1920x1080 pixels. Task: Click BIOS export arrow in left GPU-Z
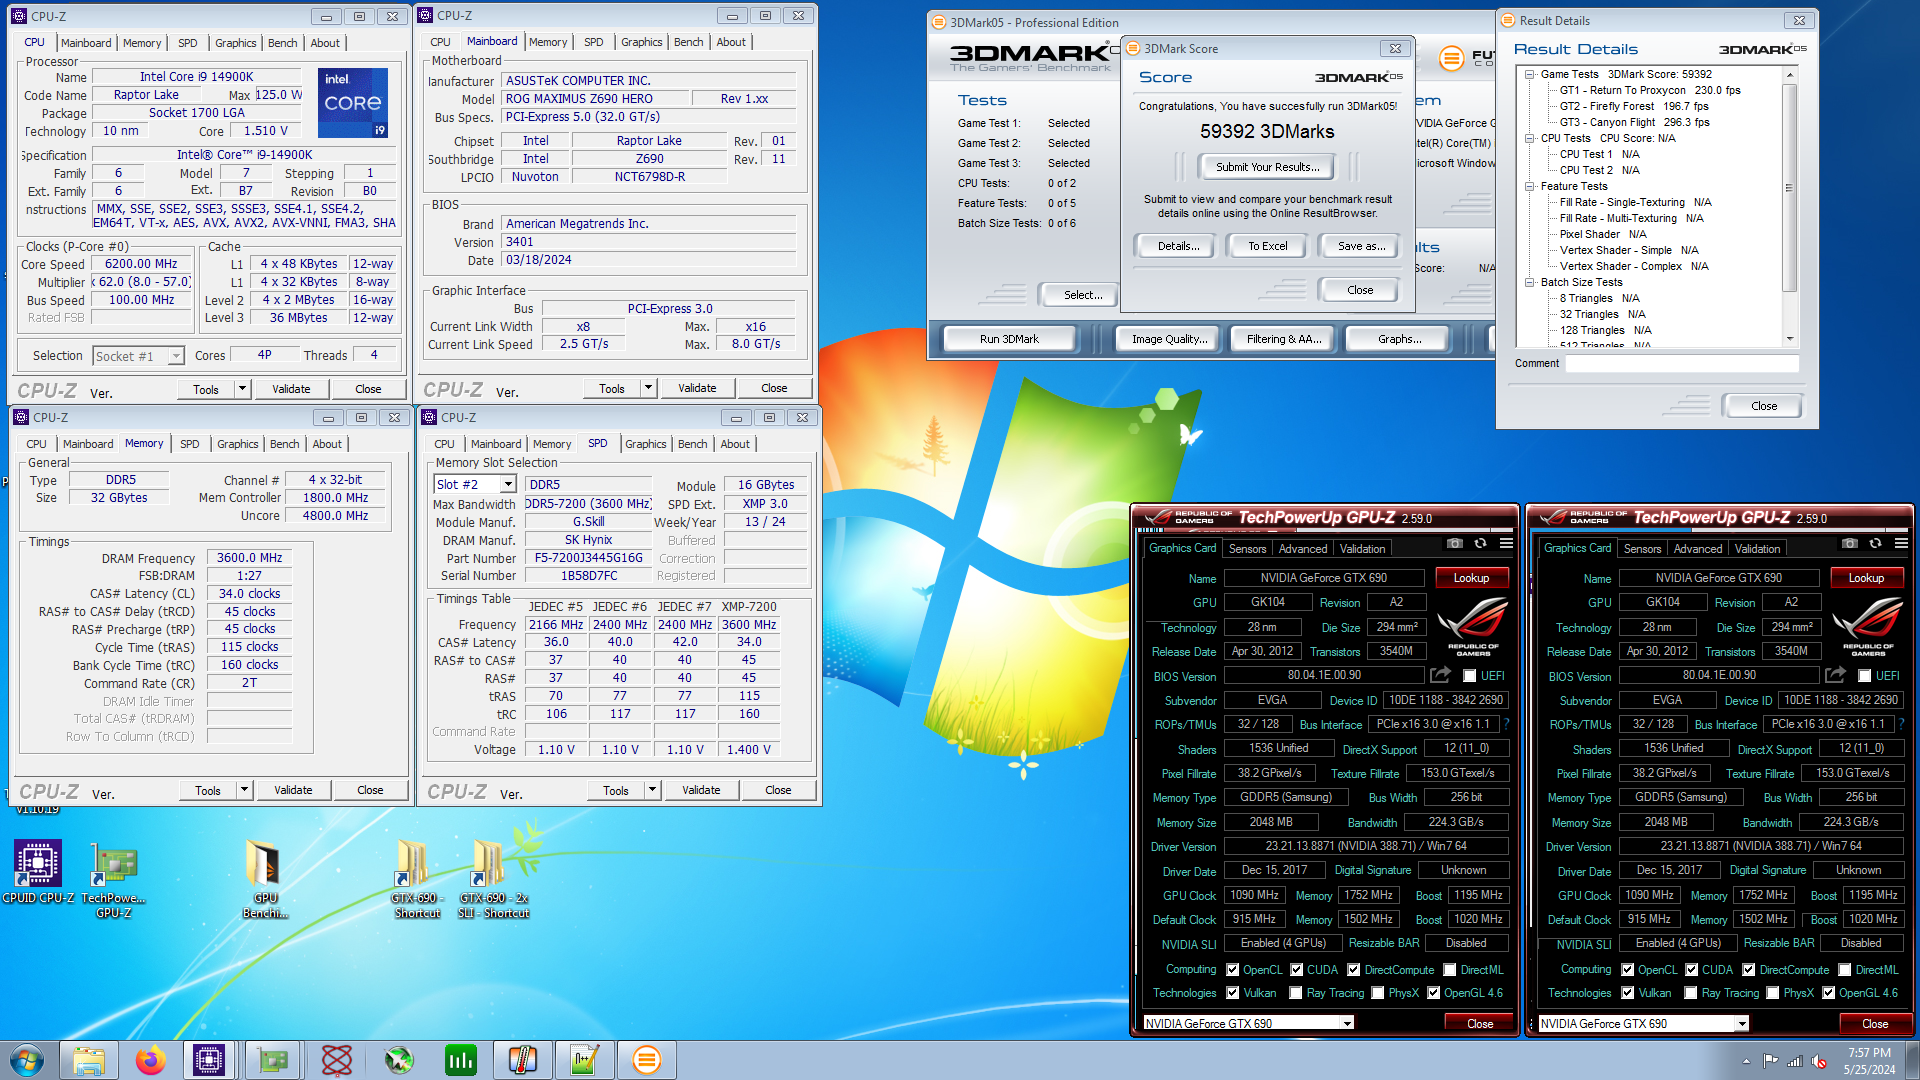(x=1440, y=675)
